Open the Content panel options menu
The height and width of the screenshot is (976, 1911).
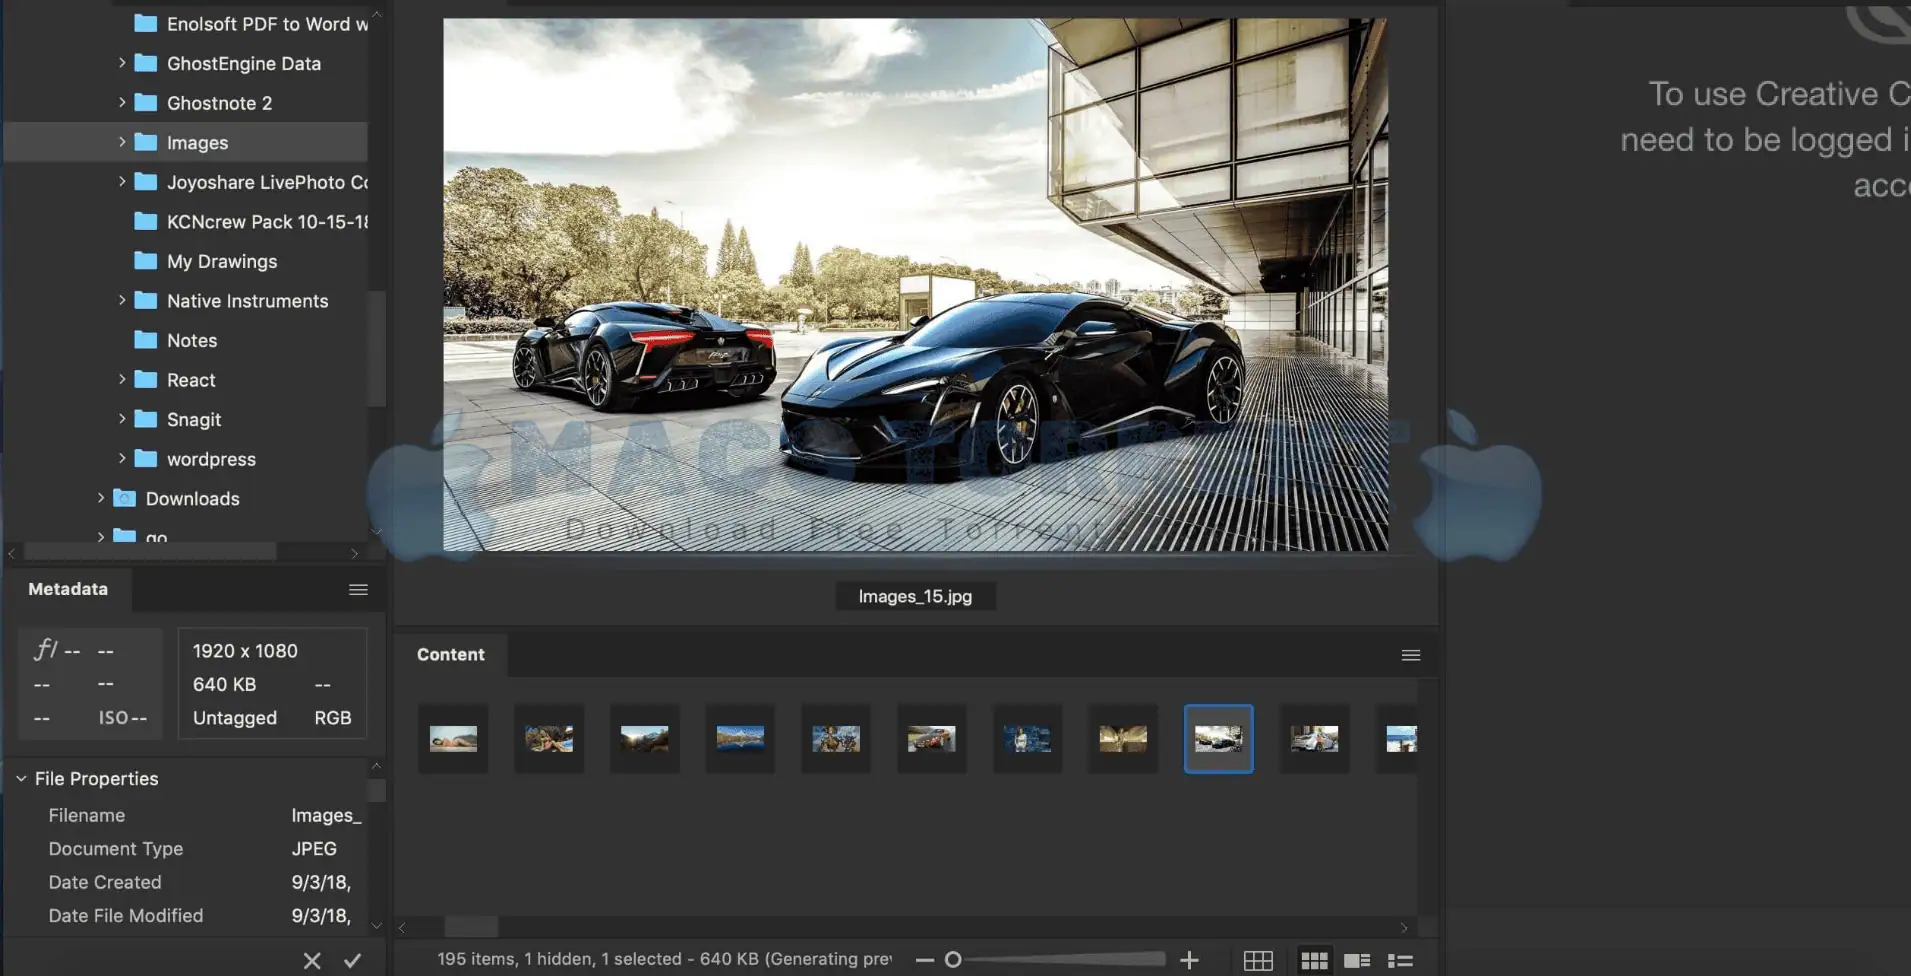point(1411,655)
